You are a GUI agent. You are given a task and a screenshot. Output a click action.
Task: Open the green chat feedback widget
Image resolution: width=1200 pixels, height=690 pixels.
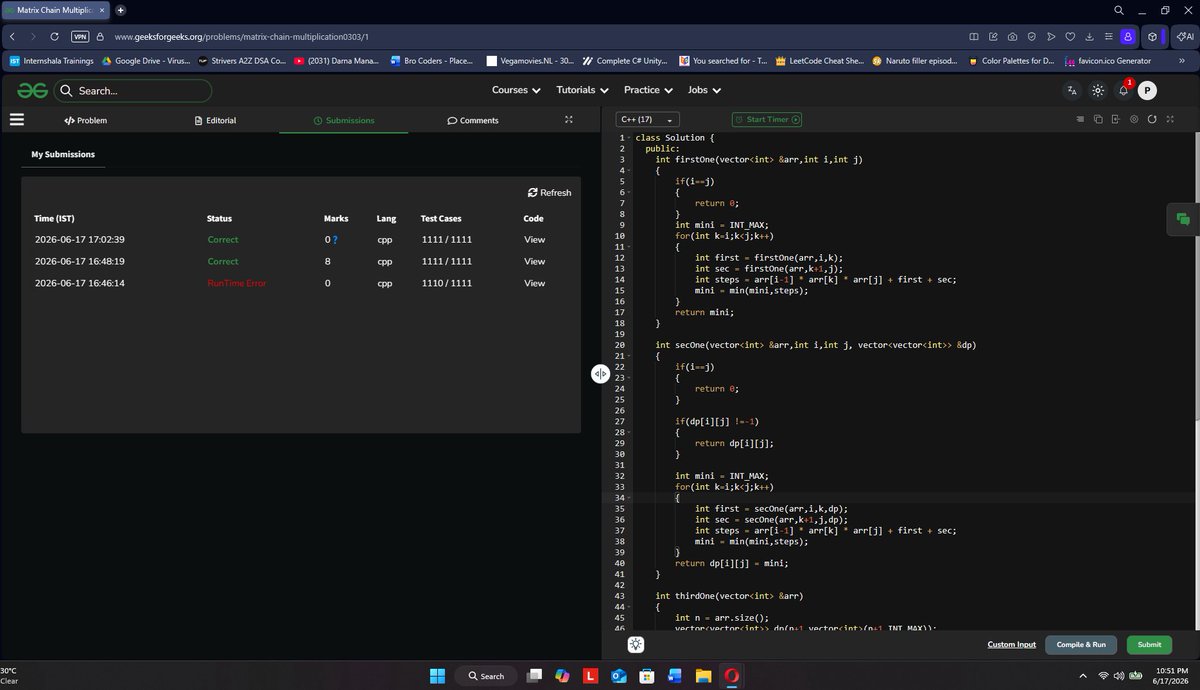click(x=1183, y=219)
